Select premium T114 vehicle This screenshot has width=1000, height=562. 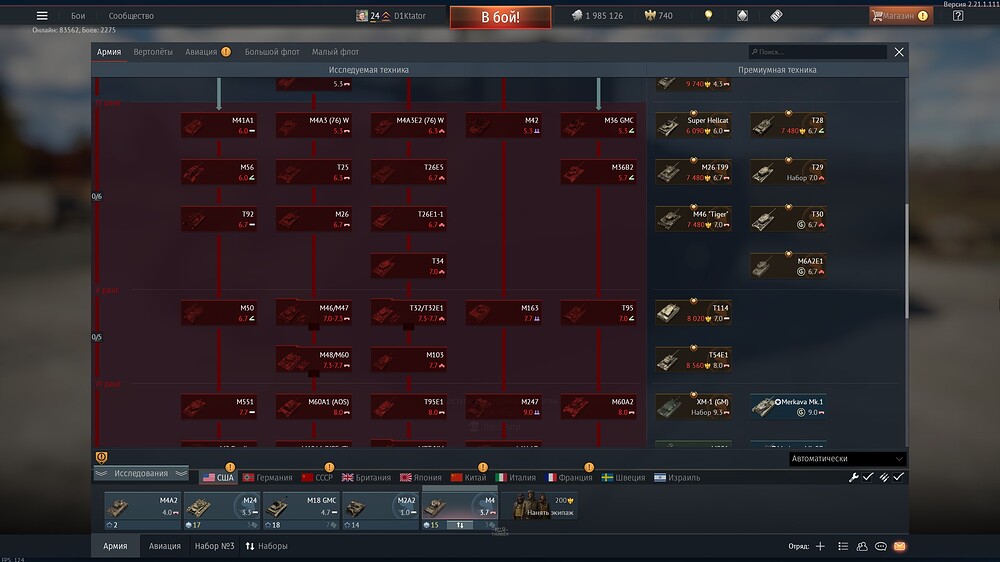point(694,313)
